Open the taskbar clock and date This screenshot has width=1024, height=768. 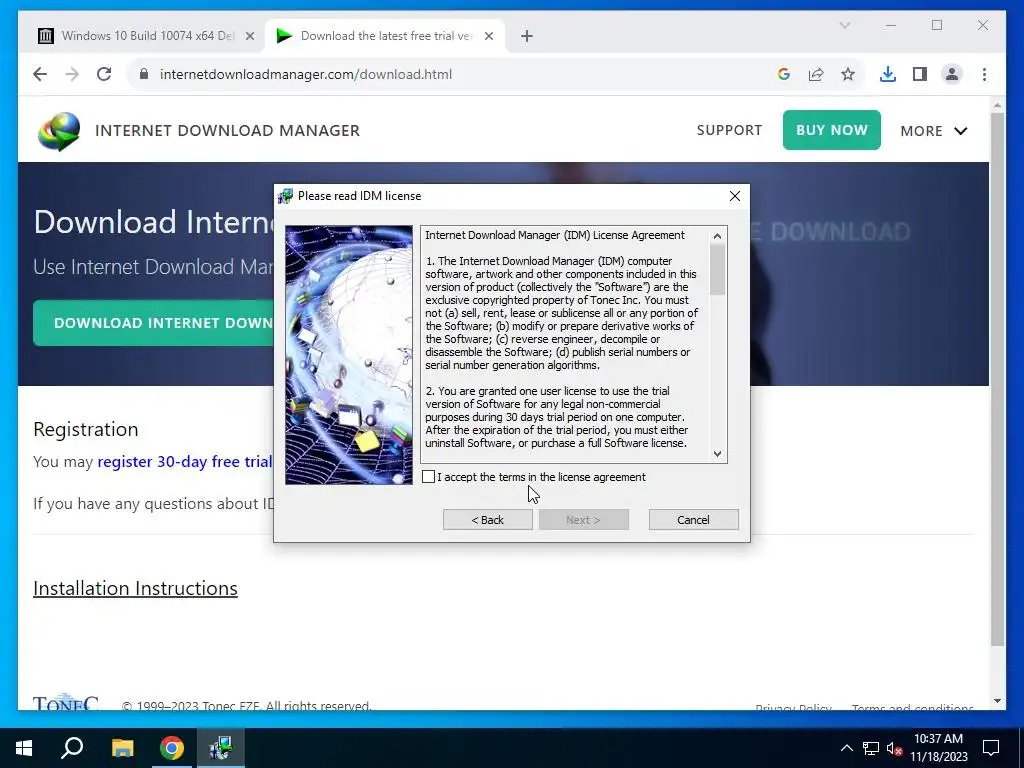point(938,748)
